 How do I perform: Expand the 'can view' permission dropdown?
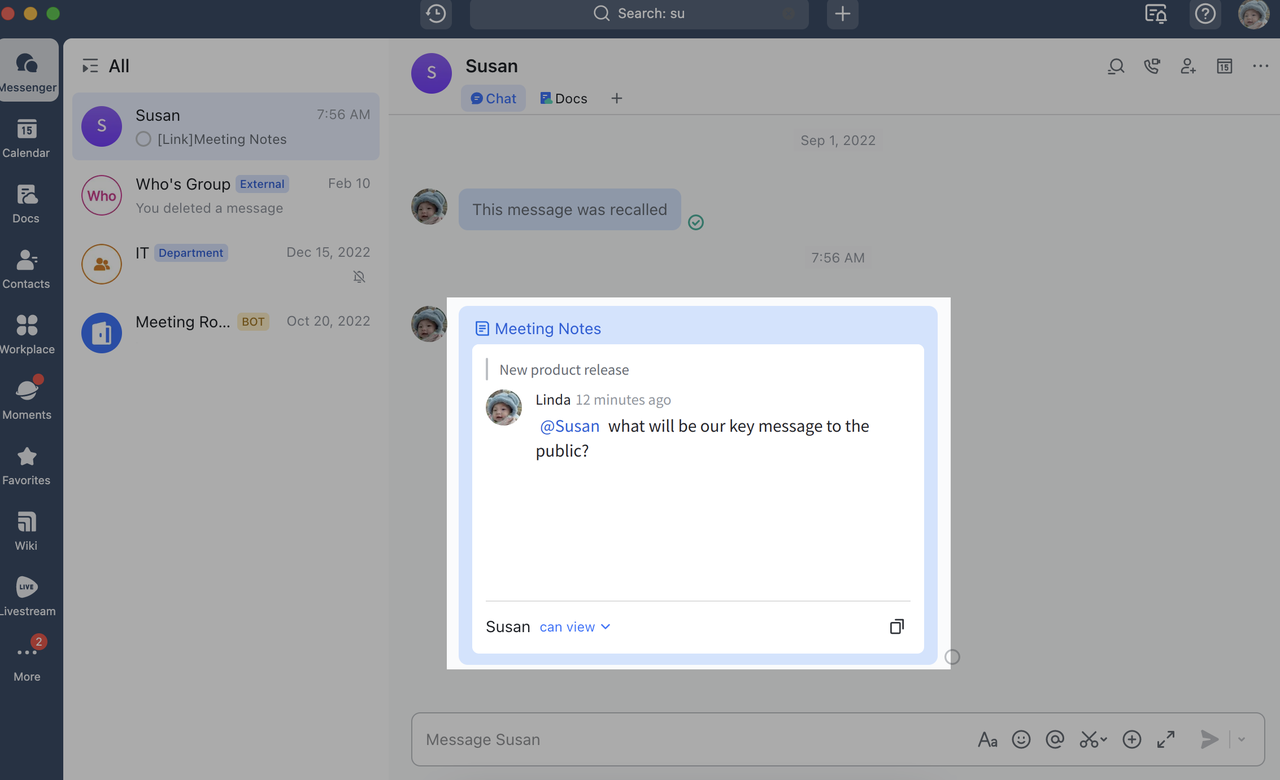pyautogui.click(x=575, y=627)
